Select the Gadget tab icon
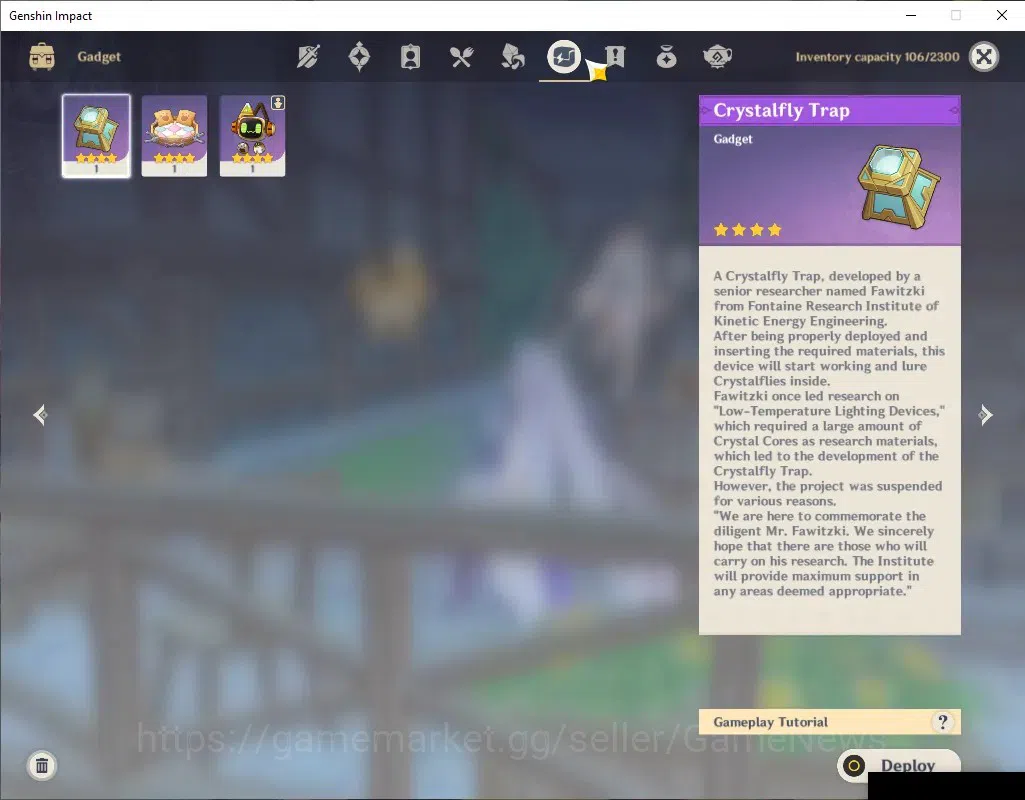 coord(563,57)
